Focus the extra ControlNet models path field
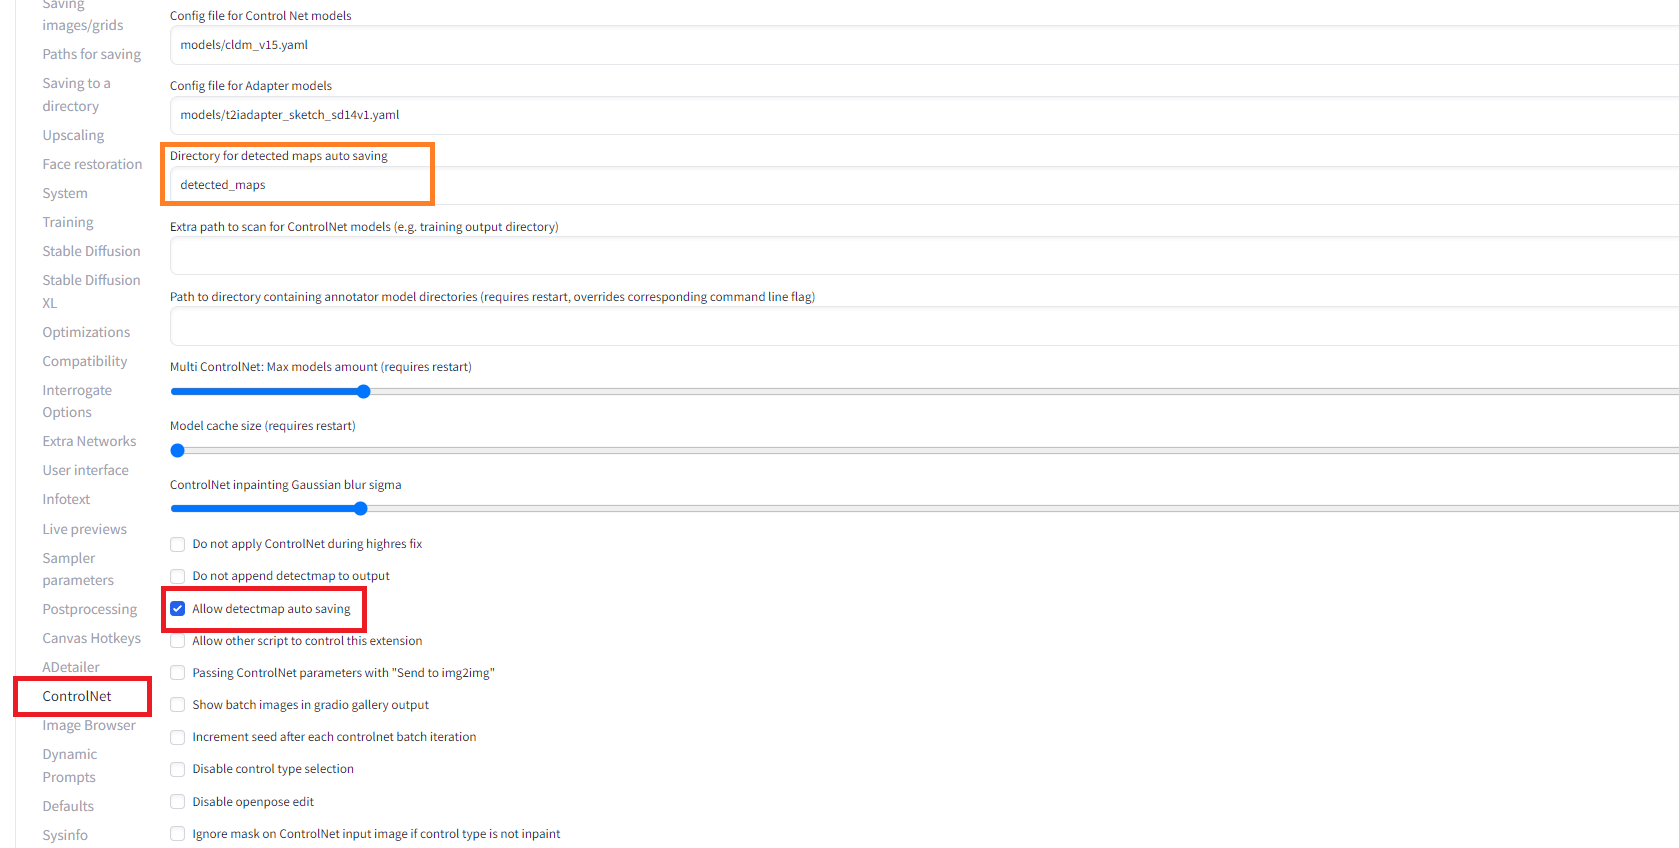The width and height of the screenshot is (1679, 848). click(x=924, y=256)
